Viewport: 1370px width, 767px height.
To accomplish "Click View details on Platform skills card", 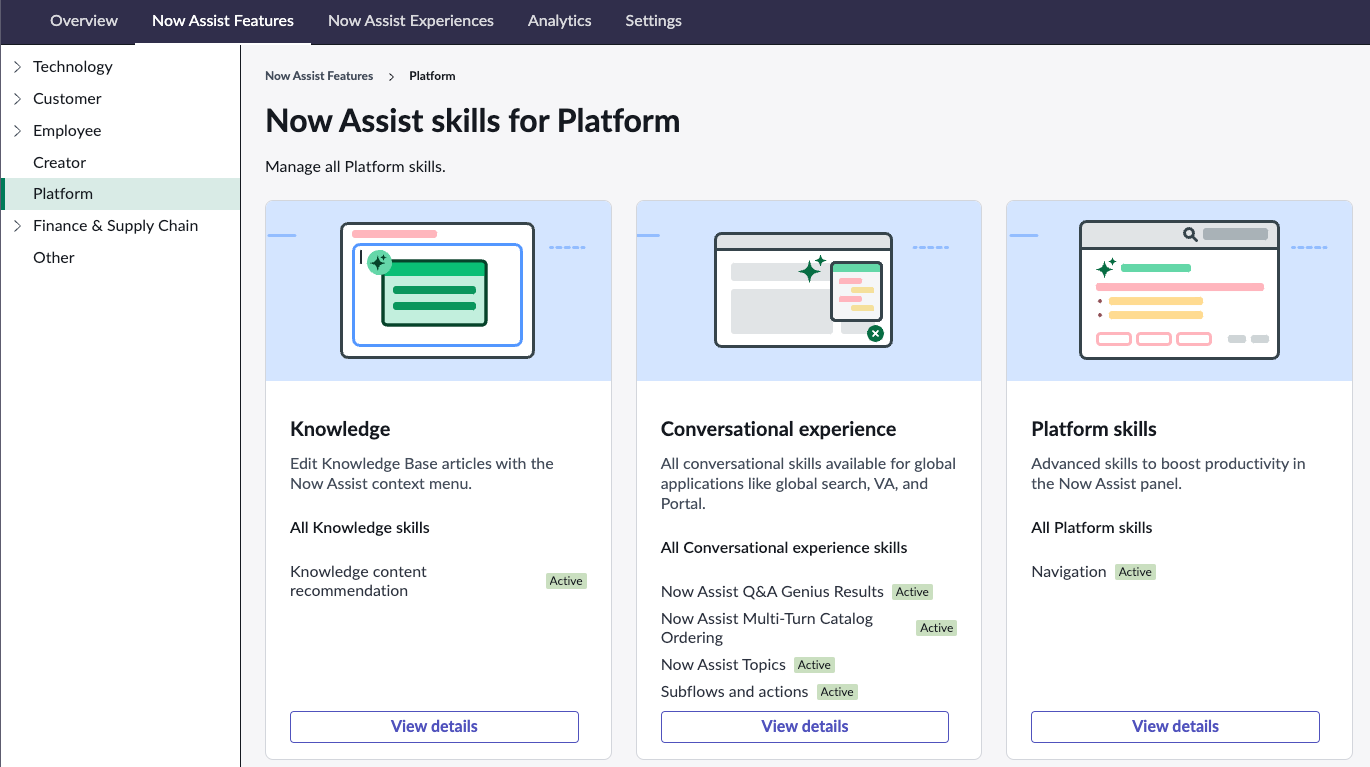I will 1175,727.
